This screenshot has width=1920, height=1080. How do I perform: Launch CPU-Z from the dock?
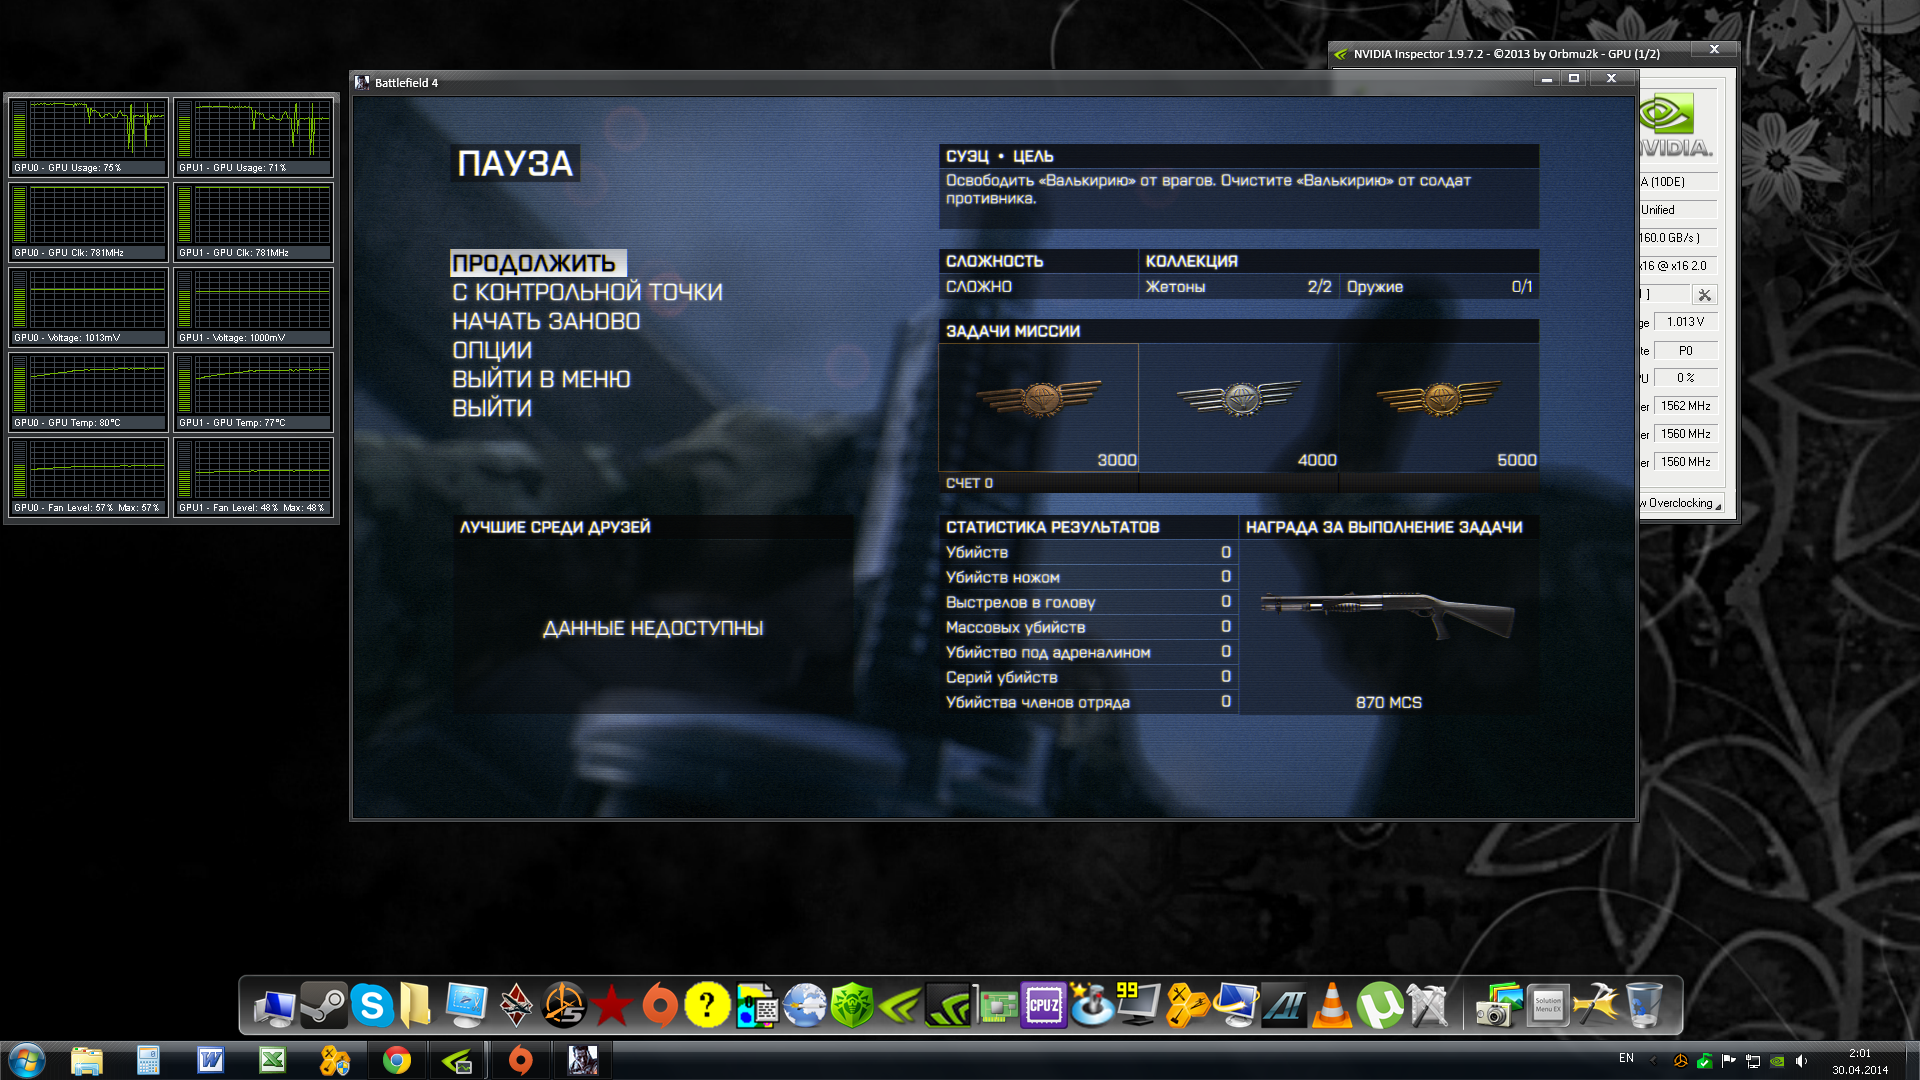(x=1043, y=1005)
